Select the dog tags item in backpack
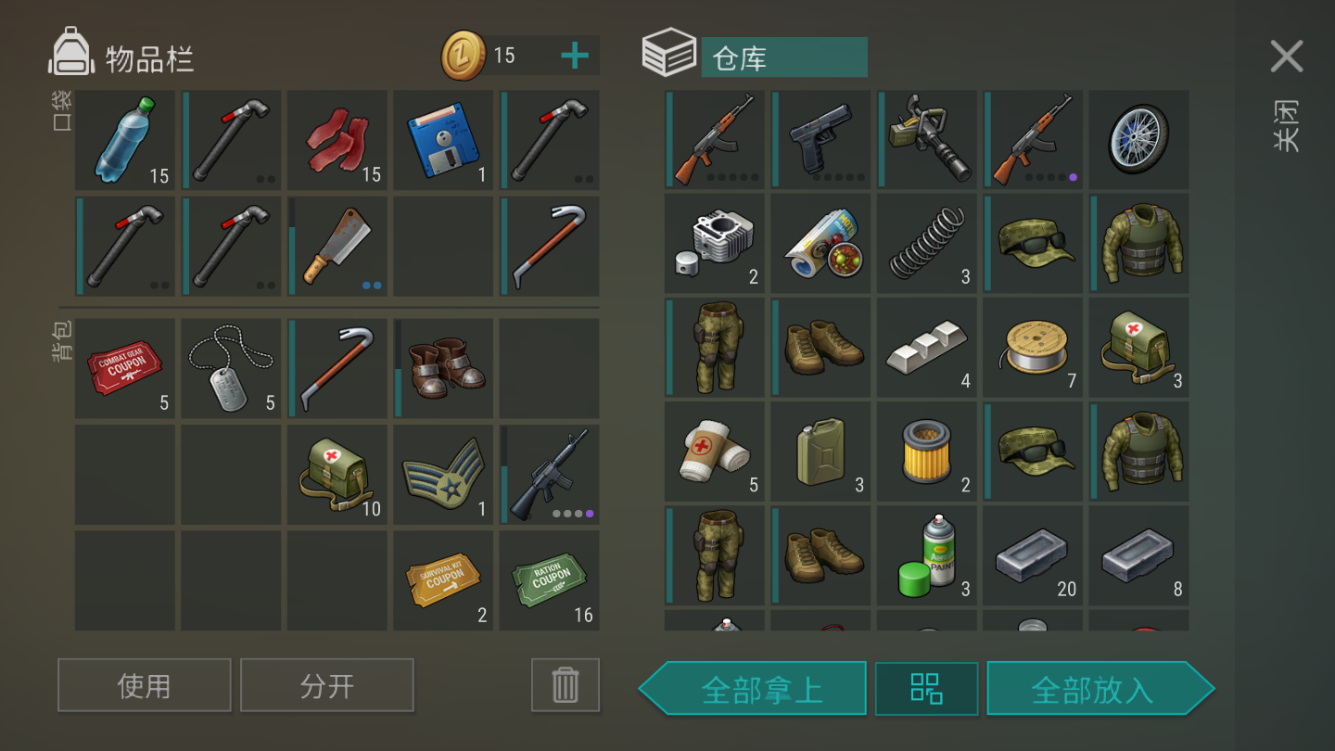 231,368
